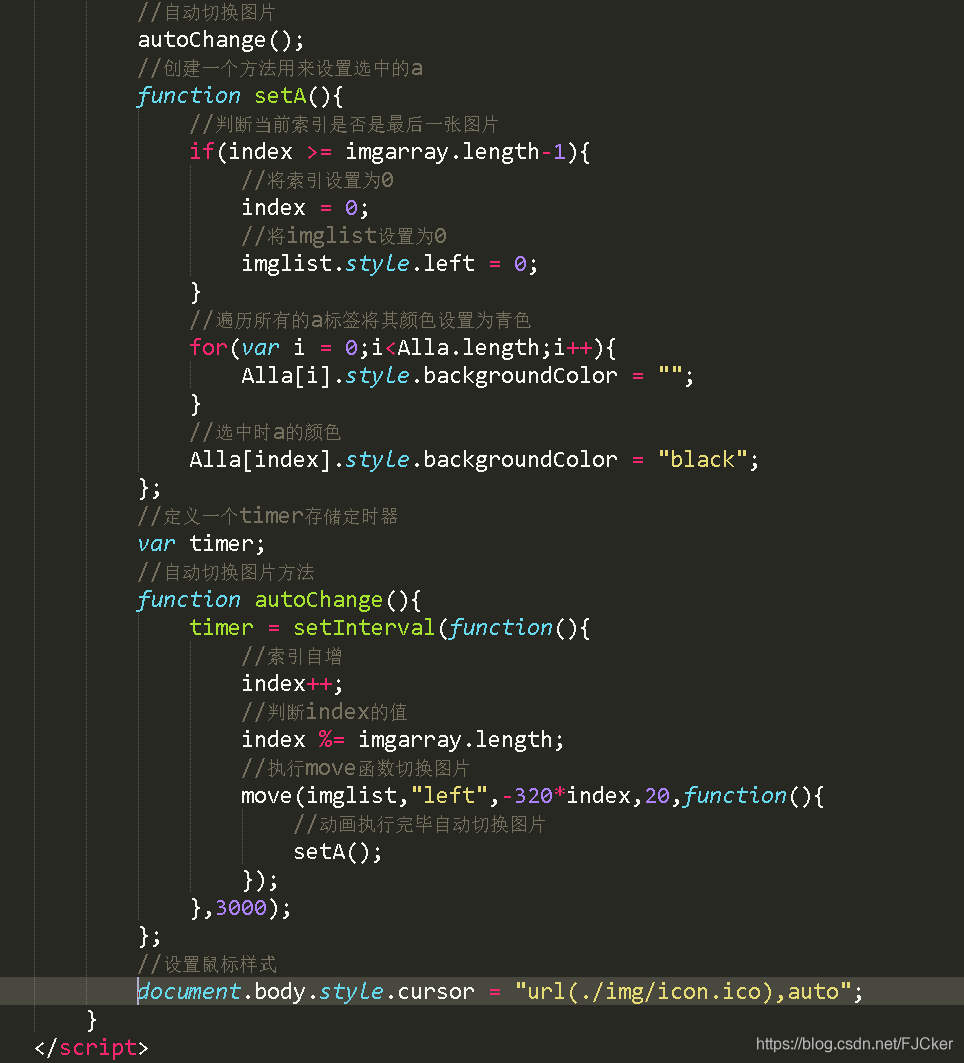Click the 'Alla[index].style.backgroundColor' assignment line
964x1063 pixels.
(x=475, y=460)
